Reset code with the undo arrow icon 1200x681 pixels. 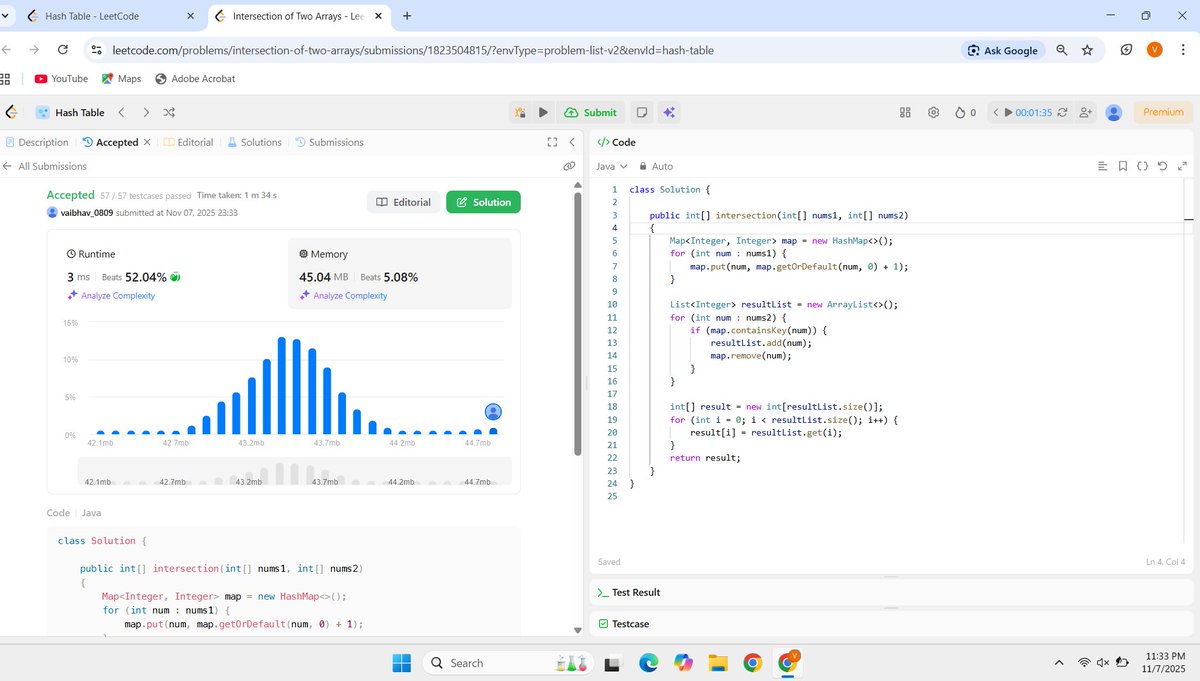(1162, 166)
